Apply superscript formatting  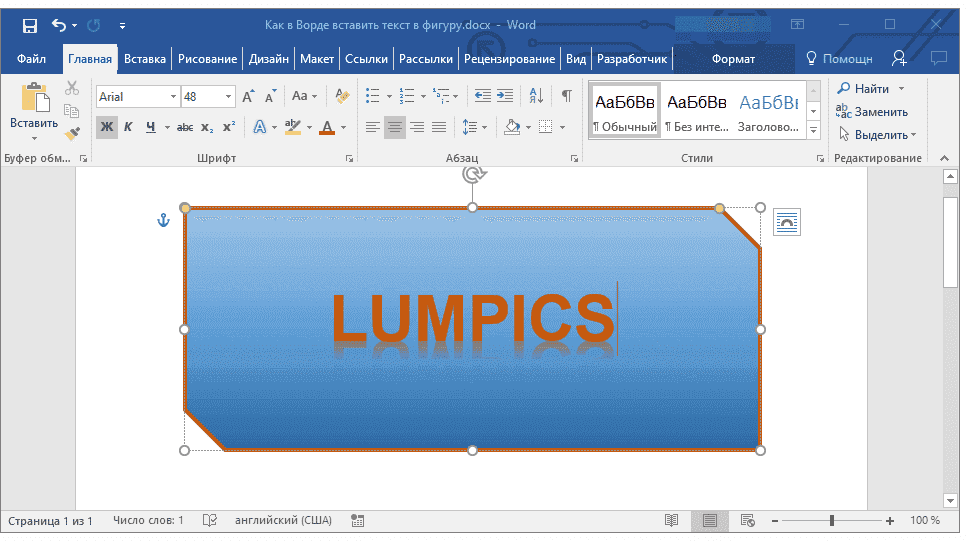(229, 127)
